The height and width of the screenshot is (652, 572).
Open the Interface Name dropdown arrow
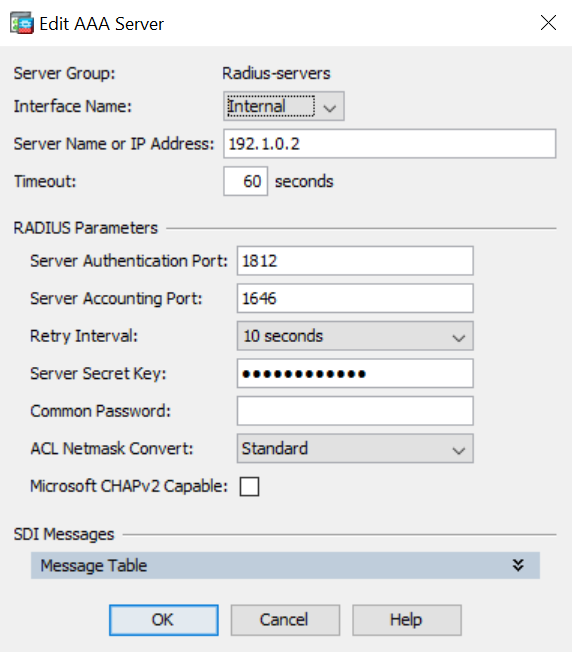click(330, 108)
